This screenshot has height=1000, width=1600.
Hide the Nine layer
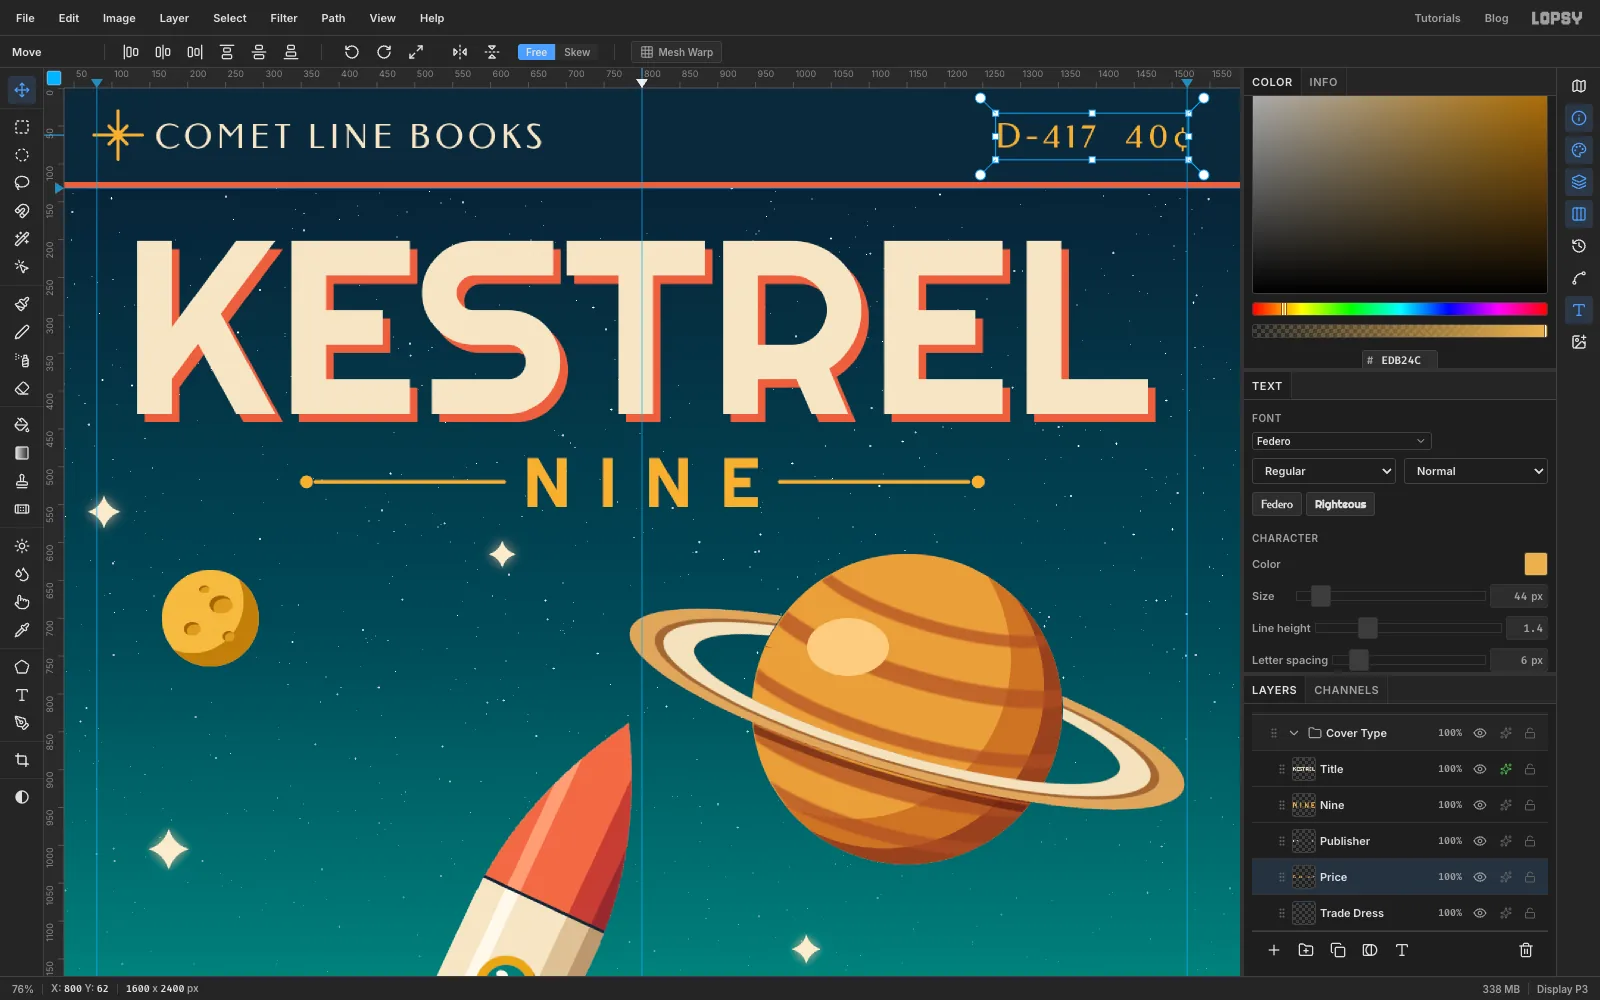click(1480, 805)
